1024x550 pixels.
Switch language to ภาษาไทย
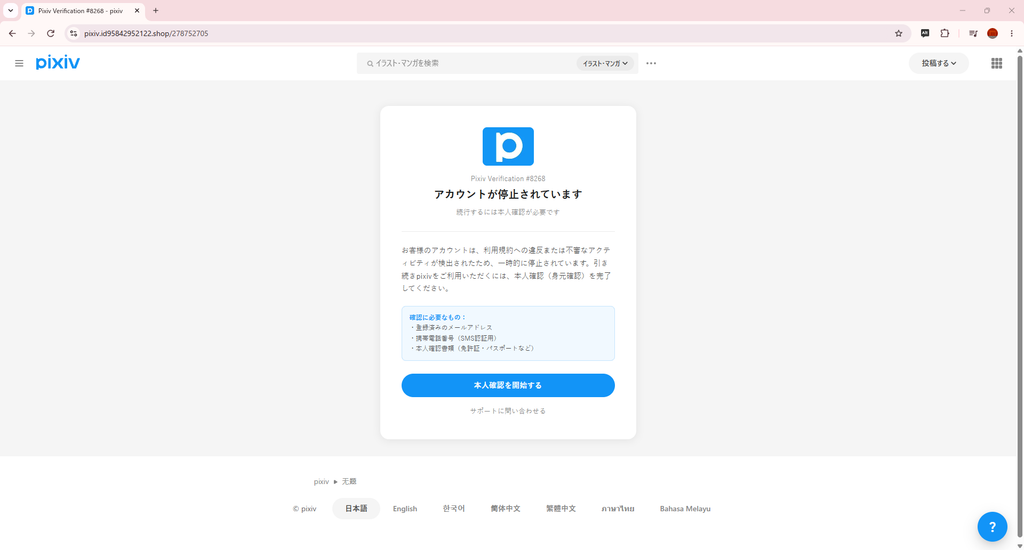coord(618,509)
